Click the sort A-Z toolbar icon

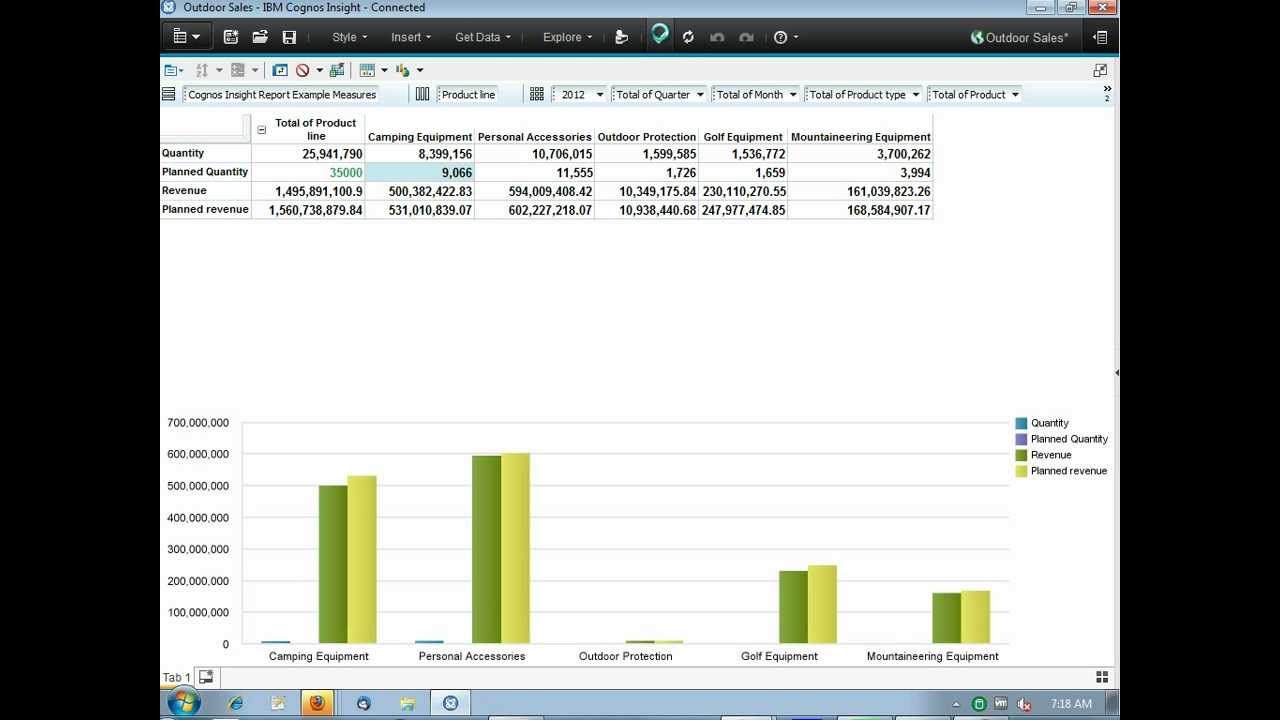tap(202, 70)
